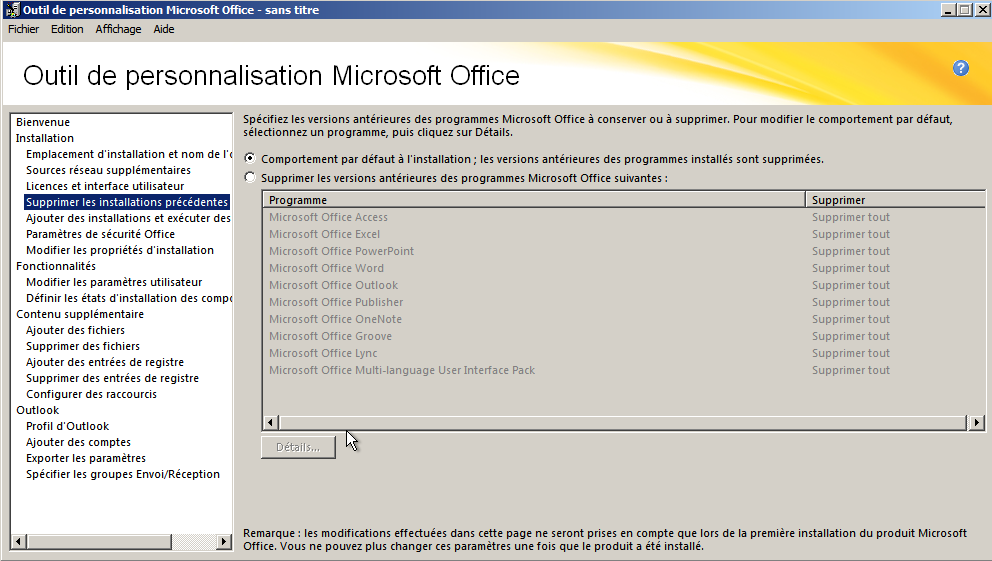Open 'Modifier les propriétés d'installation' page
Screen dimensions: 992x561
click(120, 250)
